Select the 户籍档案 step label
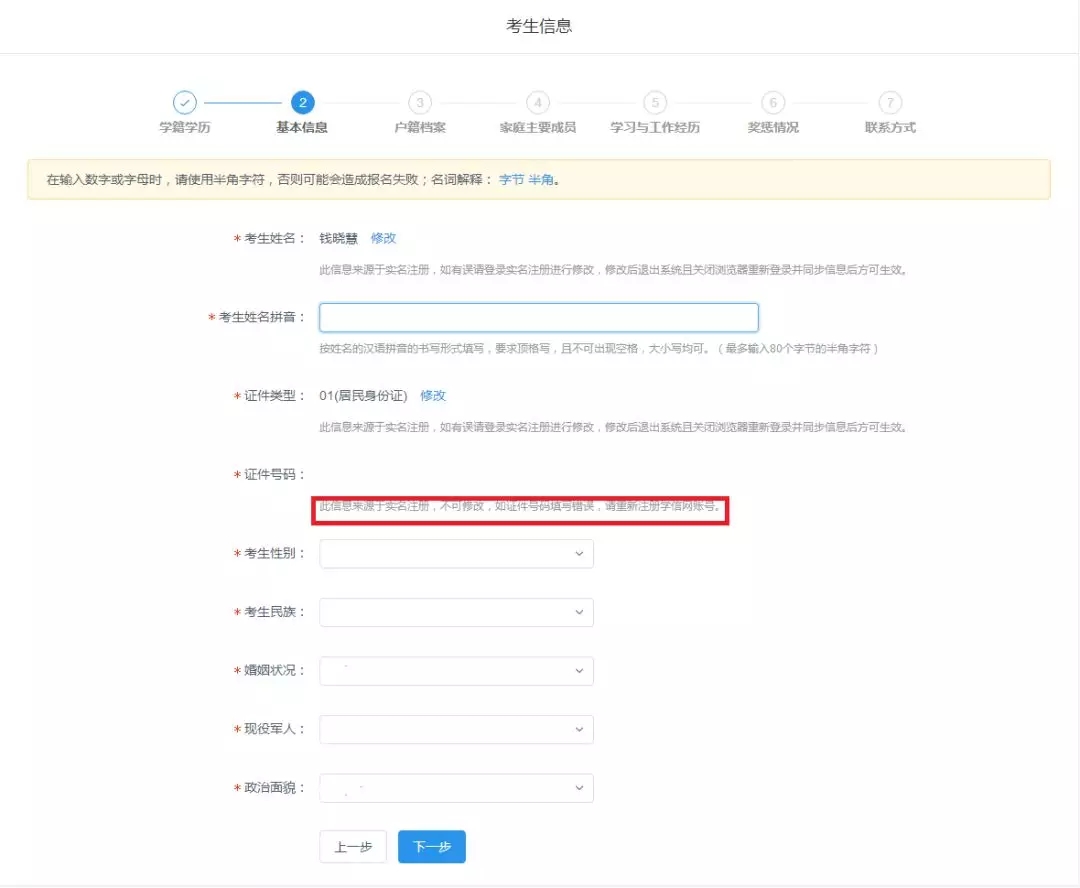 [420, 128]
